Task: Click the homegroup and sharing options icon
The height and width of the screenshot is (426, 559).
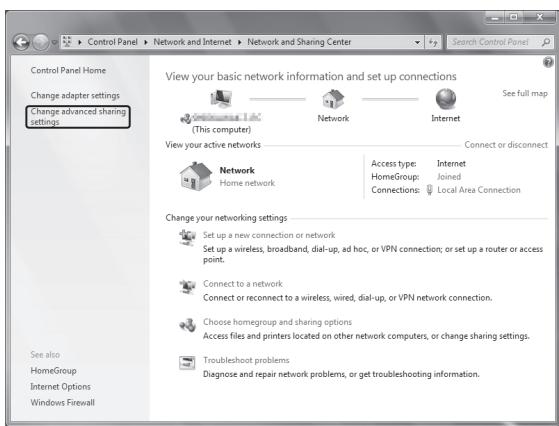Action: [188, 325]
